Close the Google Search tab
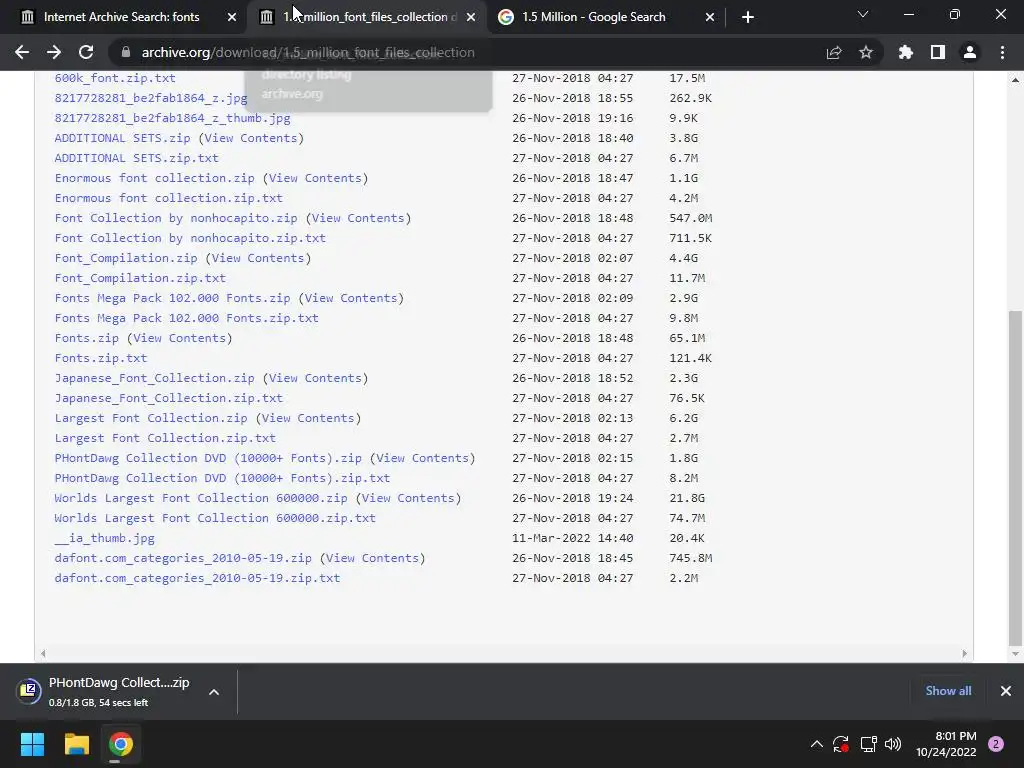 [x=710, y=17]
